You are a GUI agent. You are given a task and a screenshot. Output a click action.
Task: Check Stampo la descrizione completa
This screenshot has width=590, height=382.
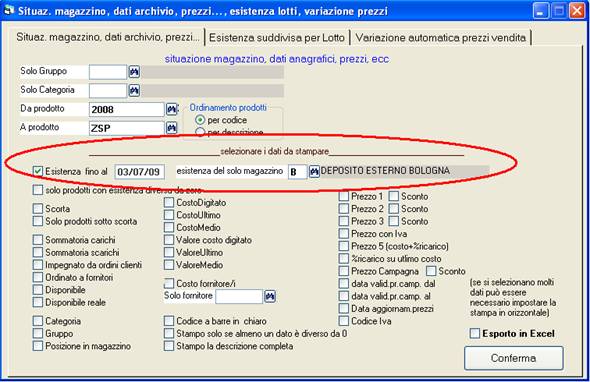[x=169, y=346]
